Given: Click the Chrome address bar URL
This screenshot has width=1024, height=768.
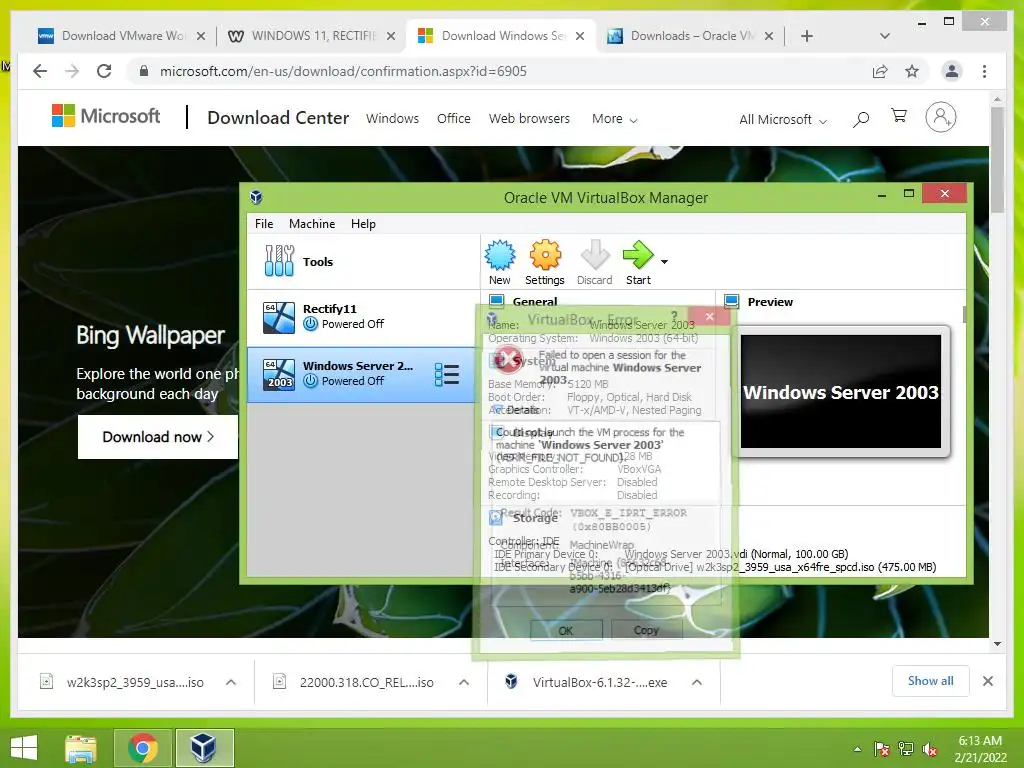Looking at the screenshot, I should tap(344, 71).
